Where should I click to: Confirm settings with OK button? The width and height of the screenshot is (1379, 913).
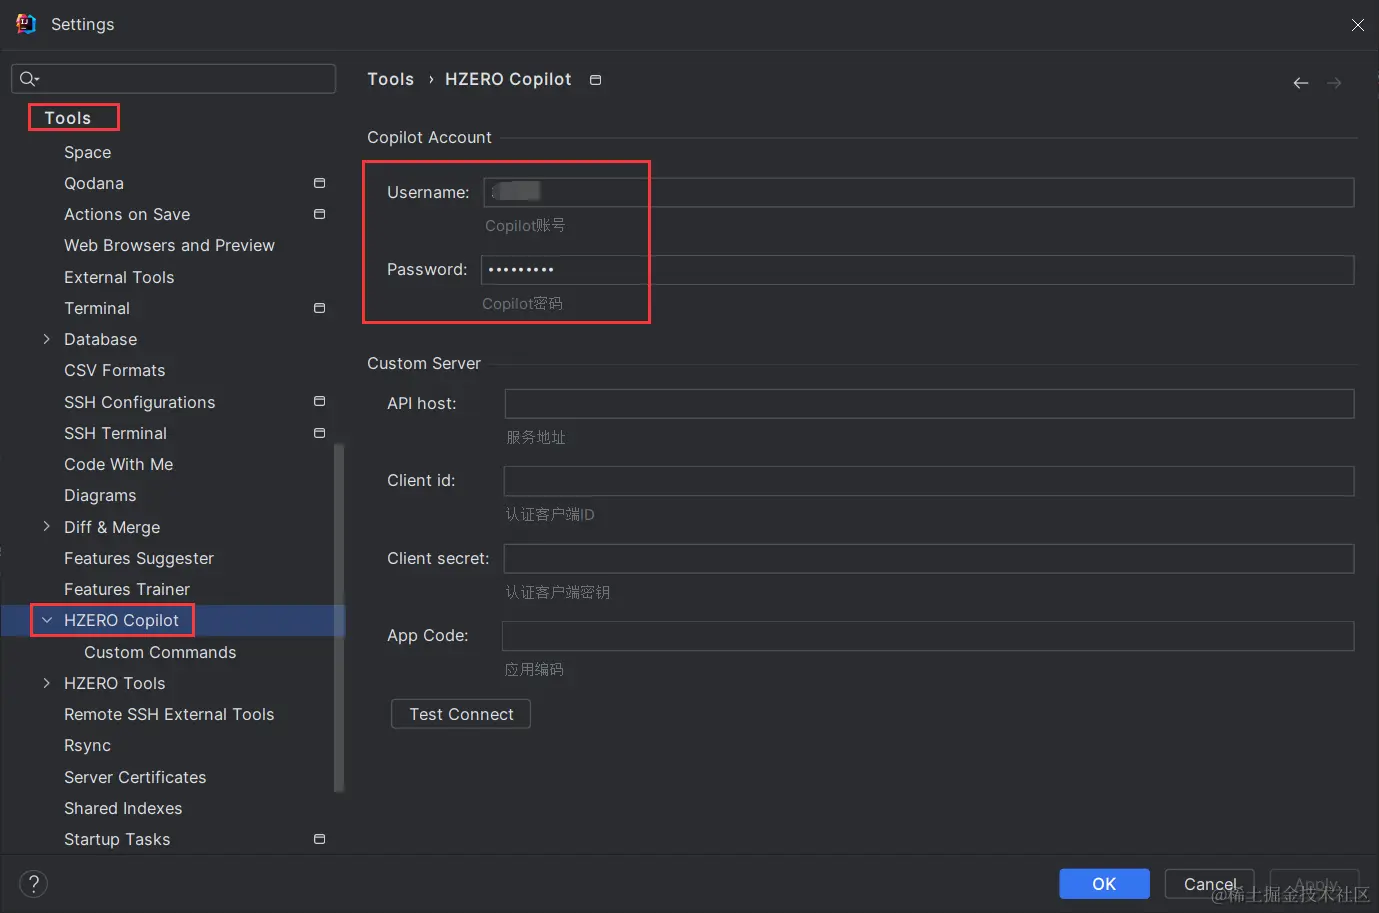pyautogui.click(x=1104, y=884)
